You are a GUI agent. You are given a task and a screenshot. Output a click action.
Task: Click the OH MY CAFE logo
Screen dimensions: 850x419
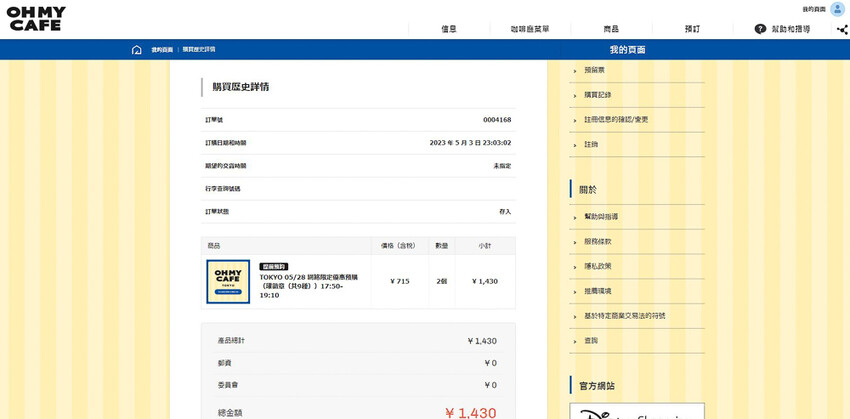36,18
